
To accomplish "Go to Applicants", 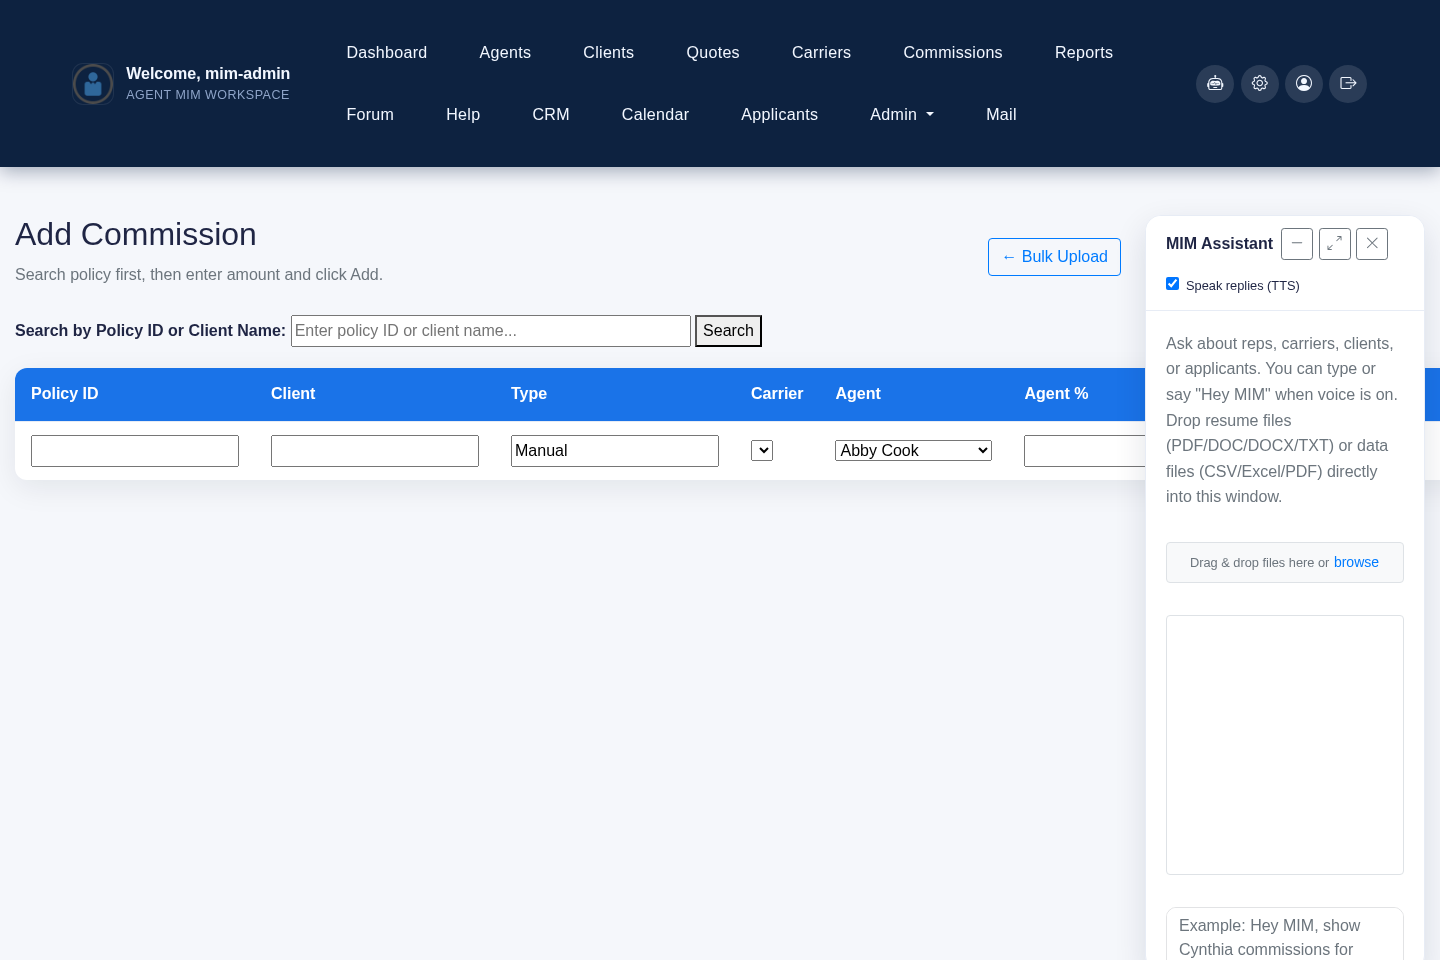I will 780,115.
